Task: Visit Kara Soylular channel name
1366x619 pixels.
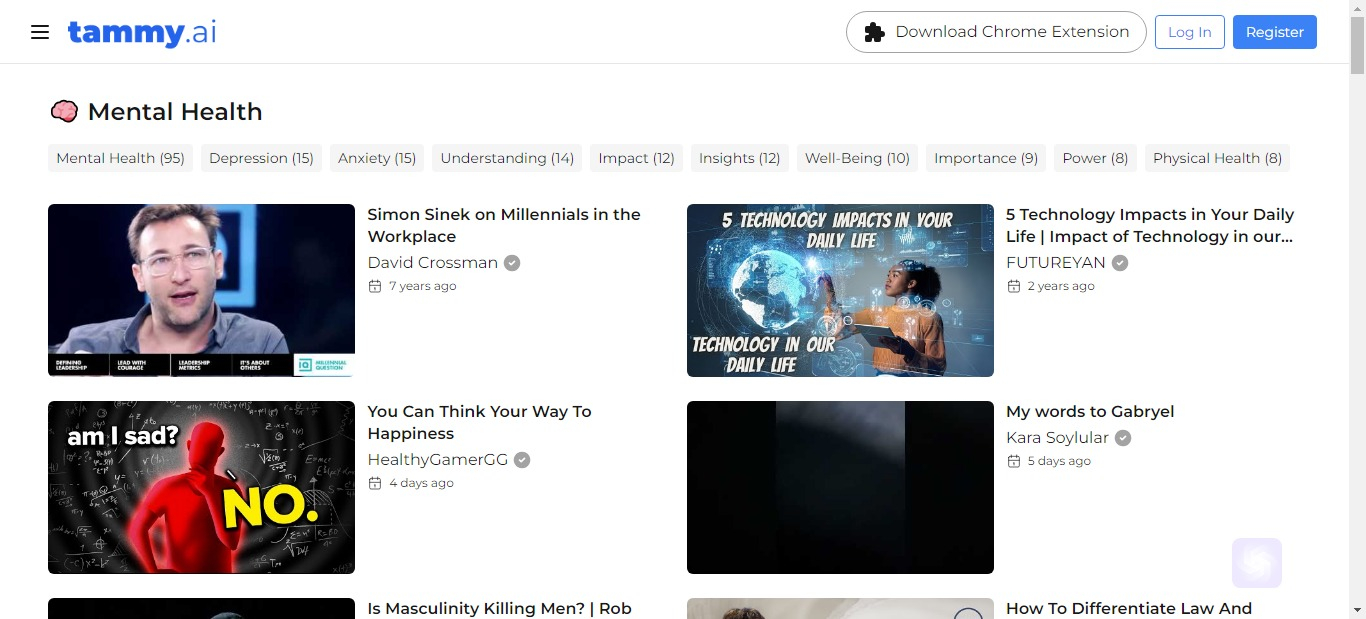Action: [1057, 438]
